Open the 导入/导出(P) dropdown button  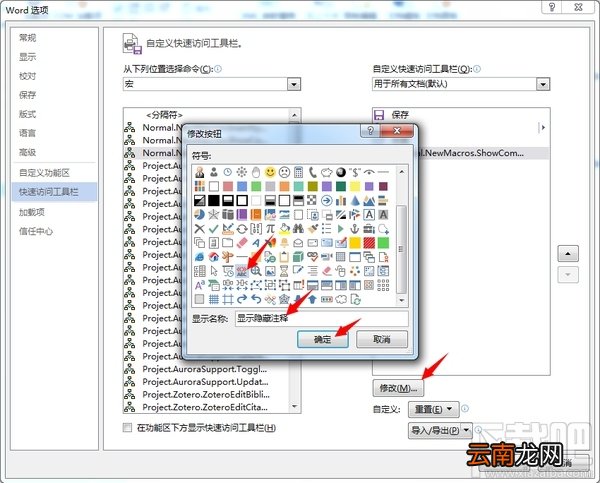(440, 431)
